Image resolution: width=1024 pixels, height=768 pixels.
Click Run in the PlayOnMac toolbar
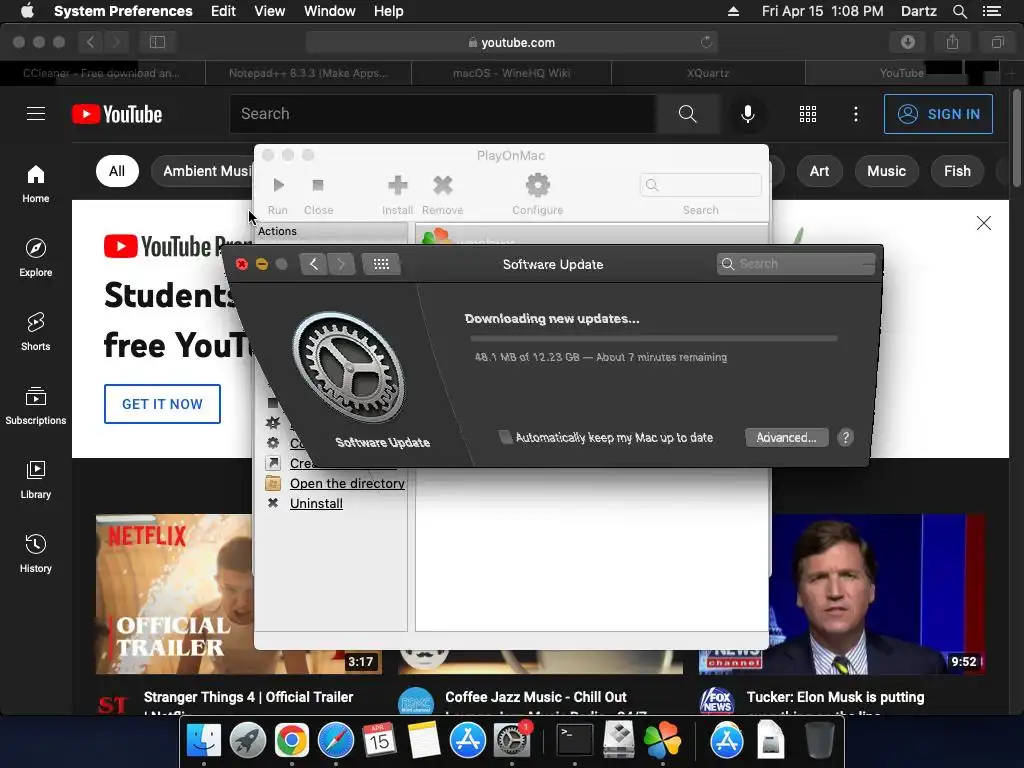(278, 195)
